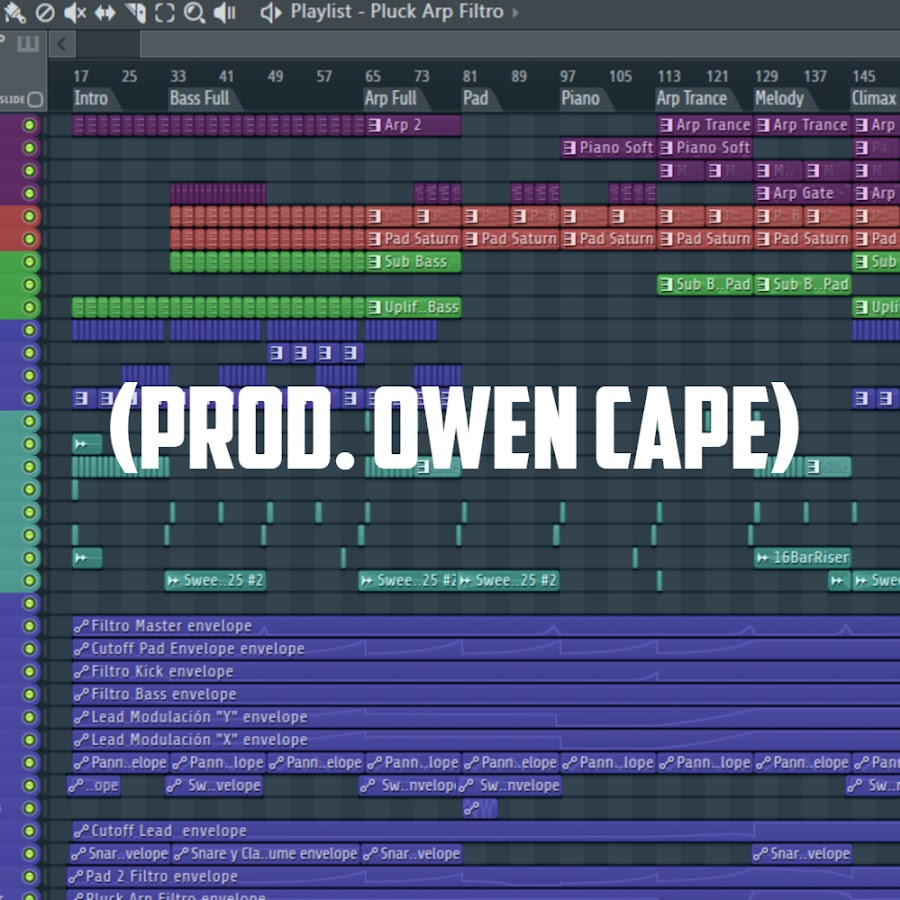Click the piano keys icon below toolbar

pyautogui.click(x=27, y=43)
